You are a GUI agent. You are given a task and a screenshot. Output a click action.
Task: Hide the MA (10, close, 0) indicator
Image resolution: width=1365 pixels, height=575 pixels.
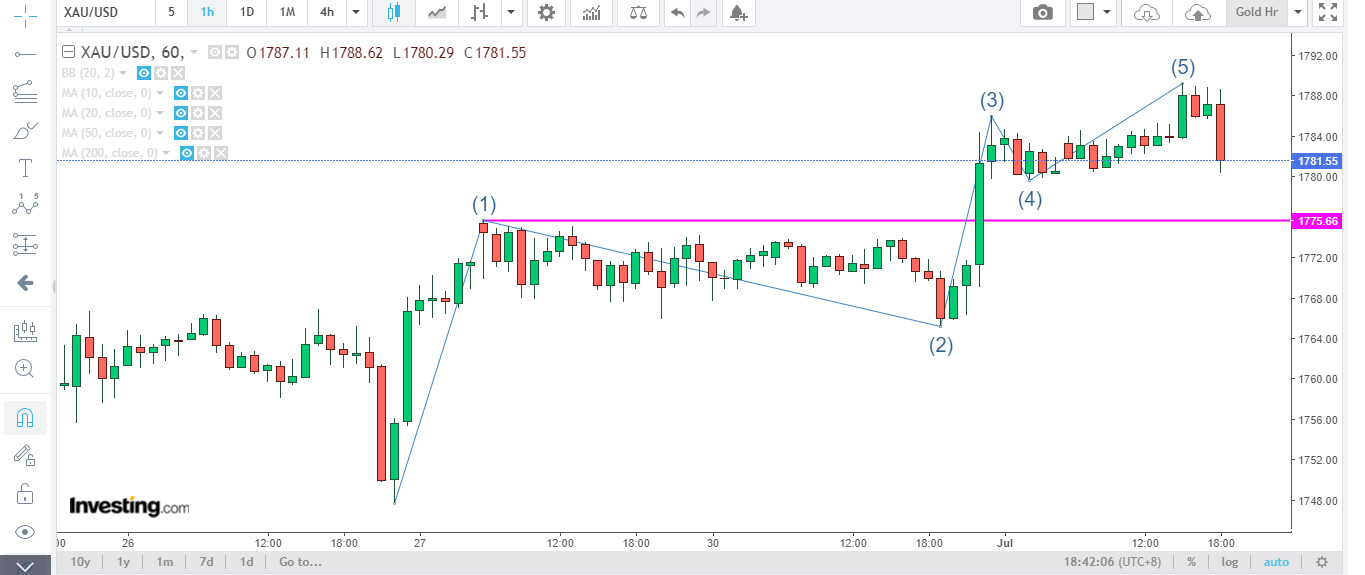(x=181, y=93)
